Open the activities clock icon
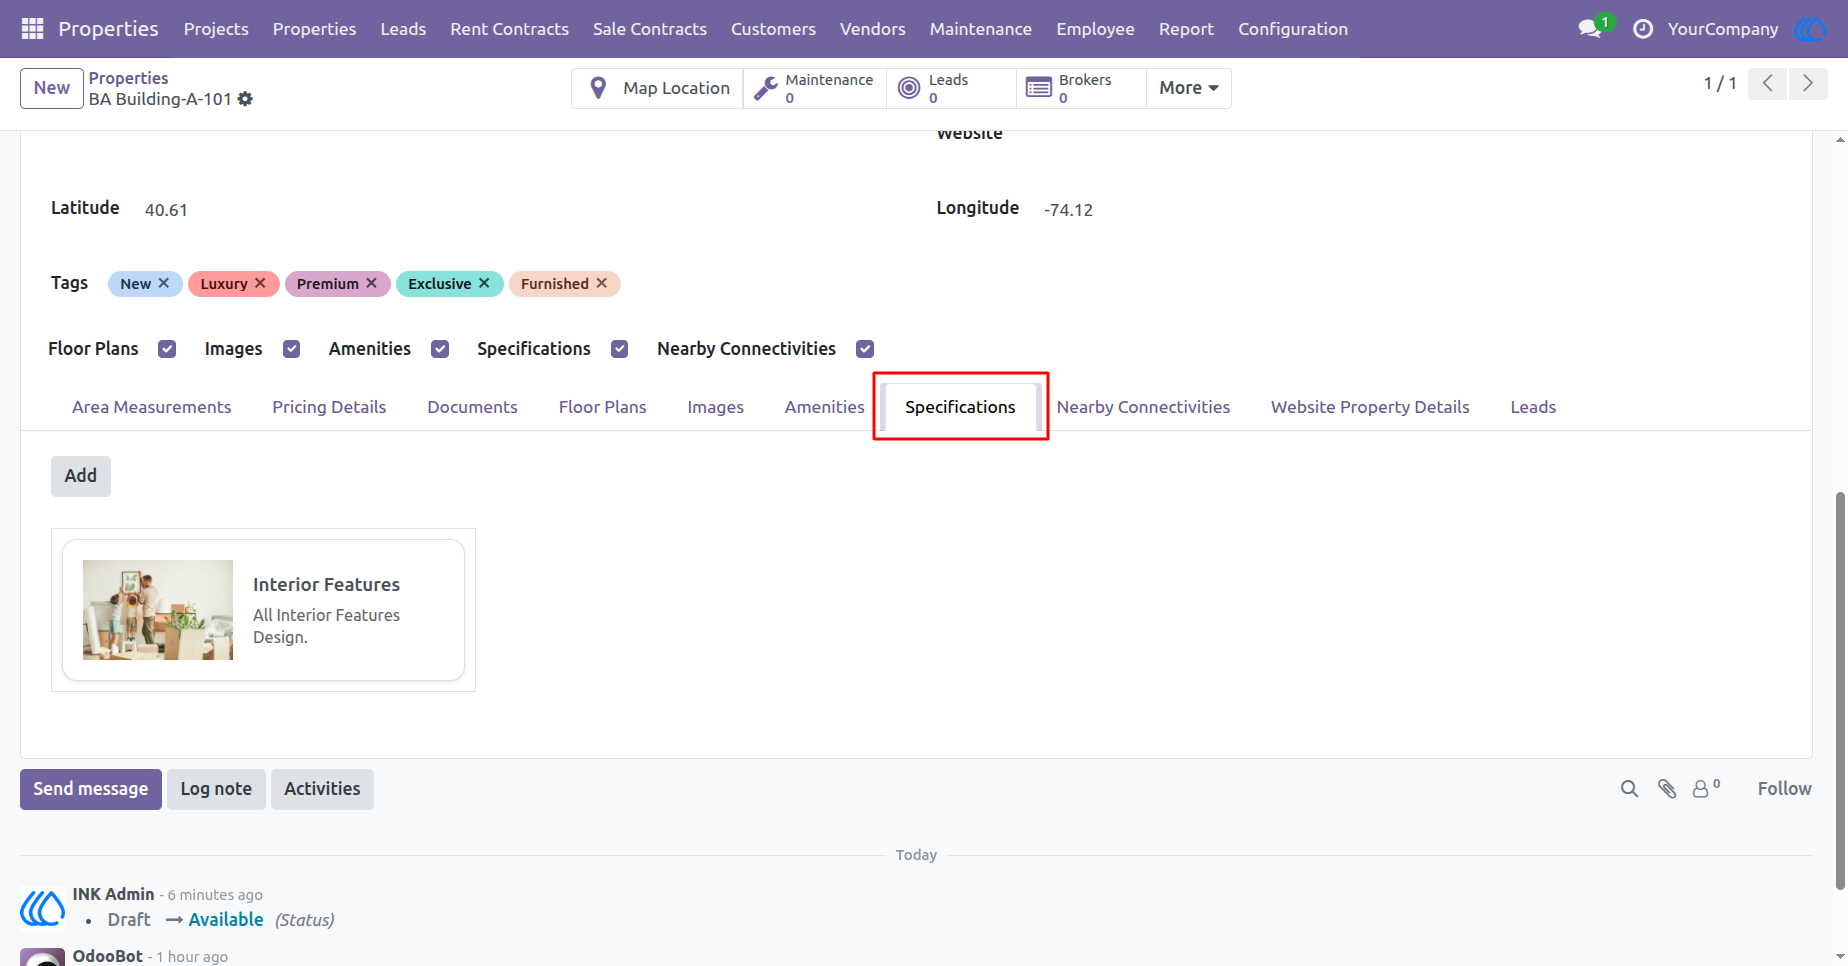 click(x=1643, y=29)
